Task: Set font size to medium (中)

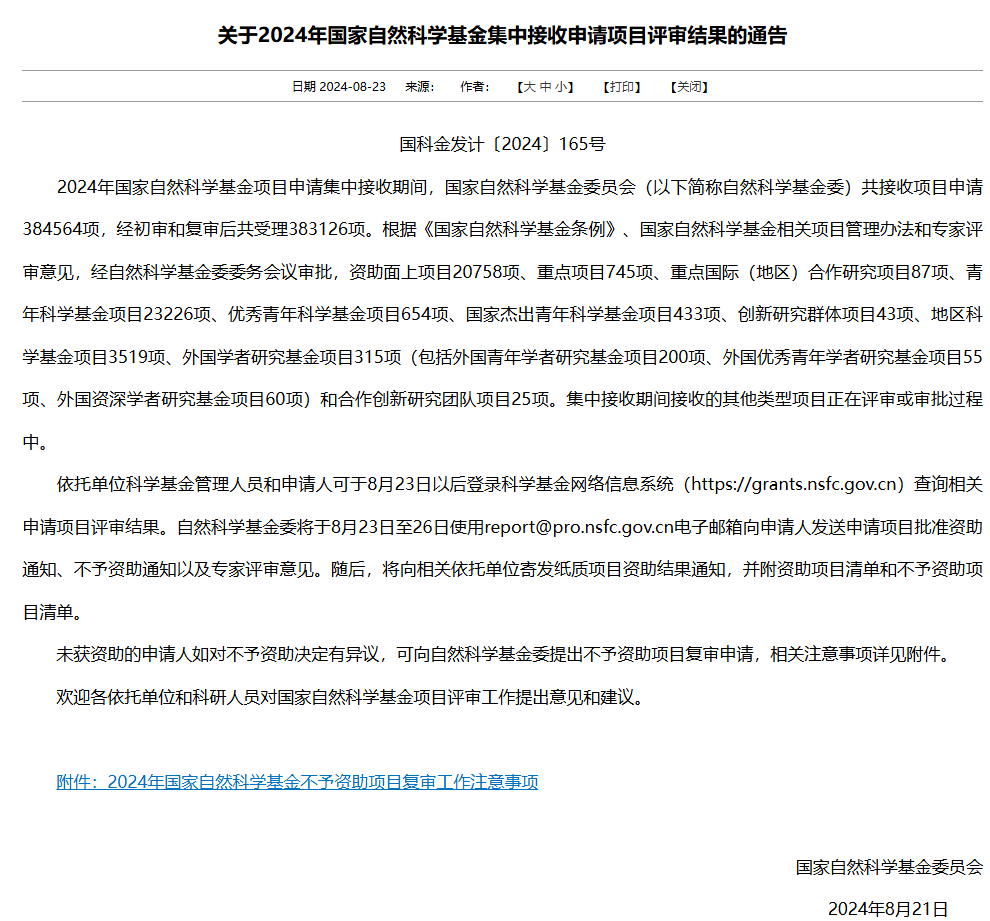Action: [545, 87]
